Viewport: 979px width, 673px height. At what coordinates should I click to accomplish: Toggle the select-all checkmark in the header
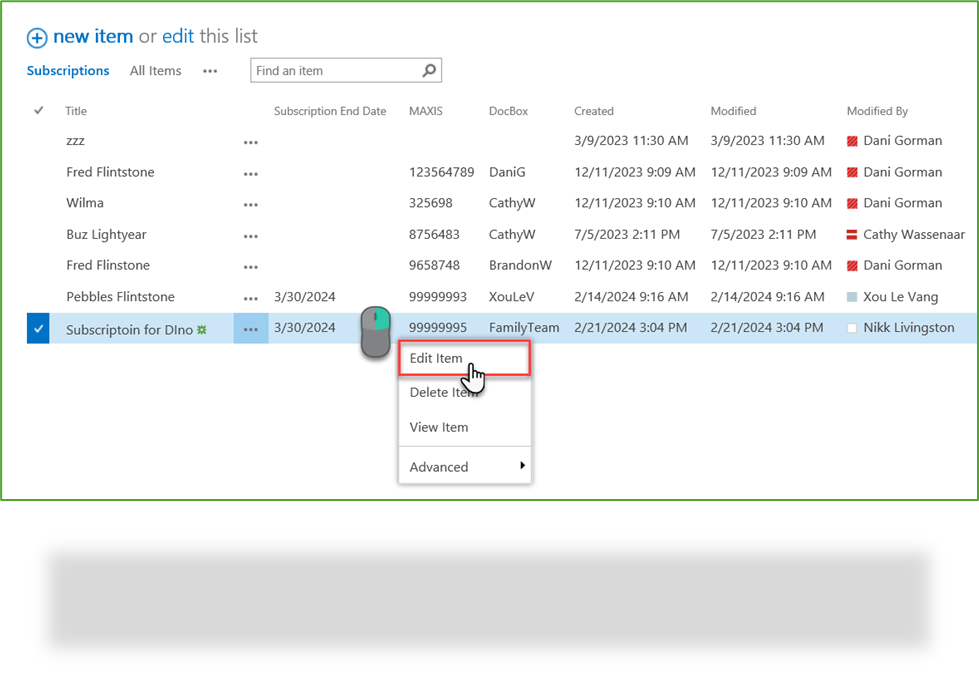click(37, 111)
